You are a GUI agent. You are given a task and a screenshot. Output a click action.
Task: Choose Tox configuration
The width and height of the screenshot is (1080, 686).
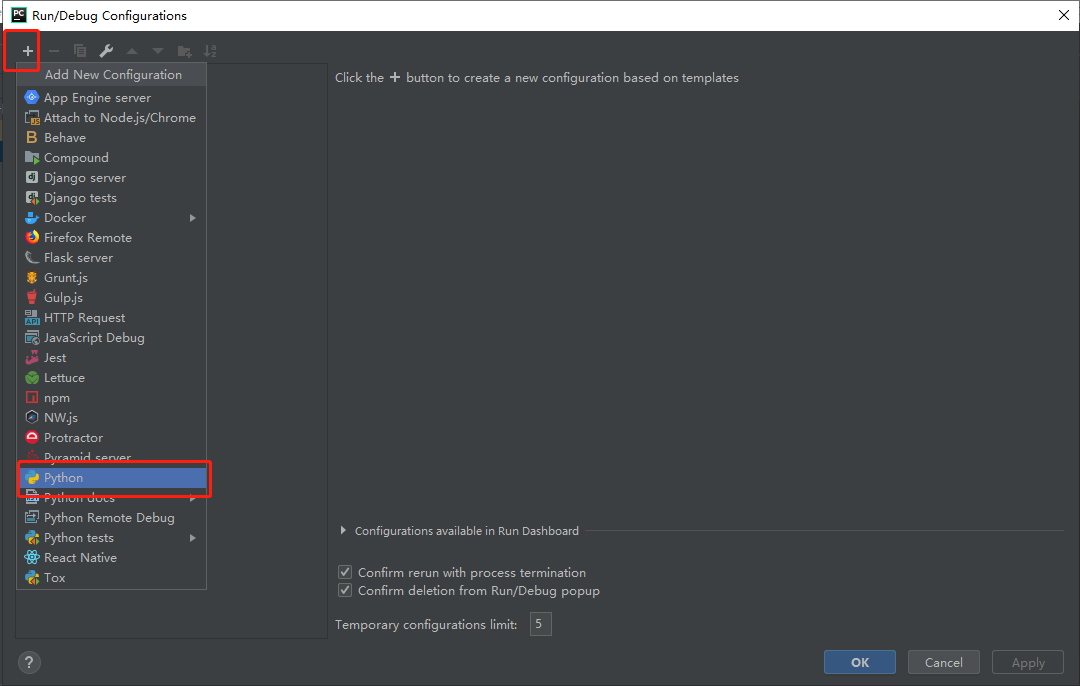point(112,577)
